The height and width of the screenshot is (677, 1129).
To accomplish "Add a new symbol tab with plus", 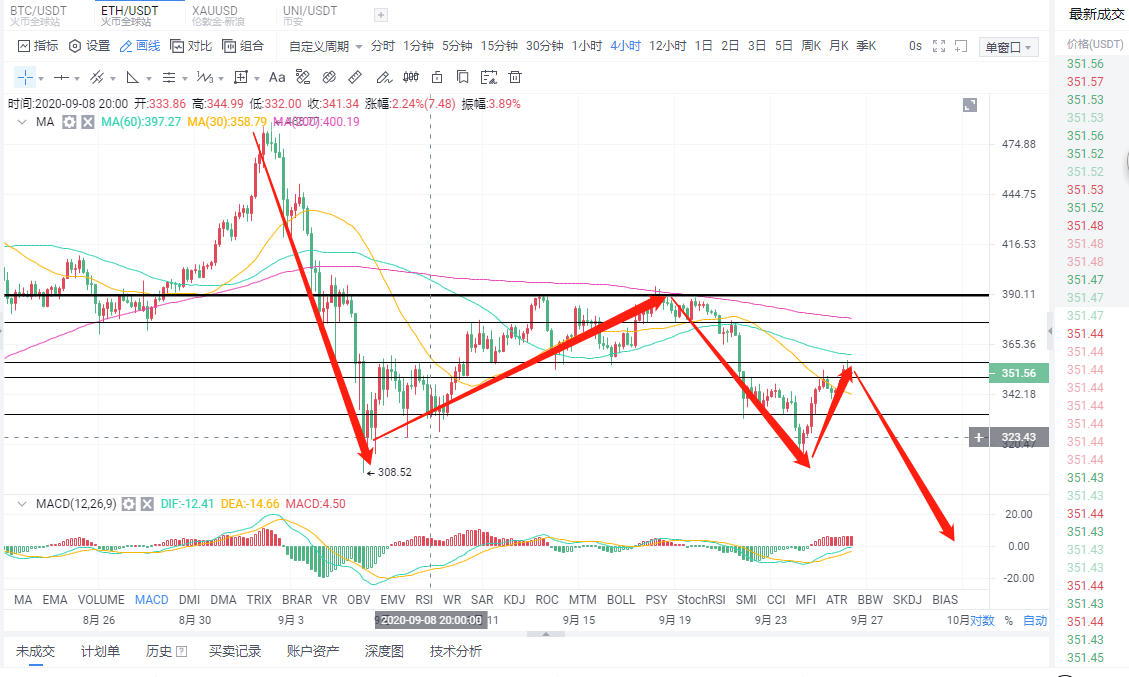I will tap(381, 15).
